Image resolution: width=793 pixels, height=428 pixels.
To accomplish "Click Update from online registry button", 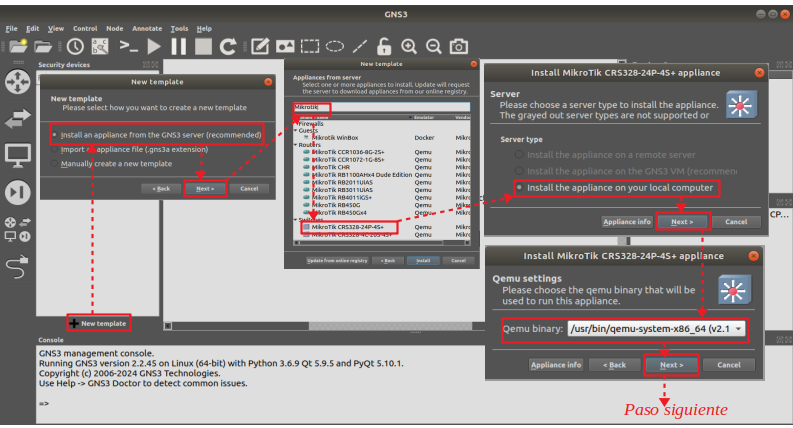I will pyautogui.click(x=337, y=261).
